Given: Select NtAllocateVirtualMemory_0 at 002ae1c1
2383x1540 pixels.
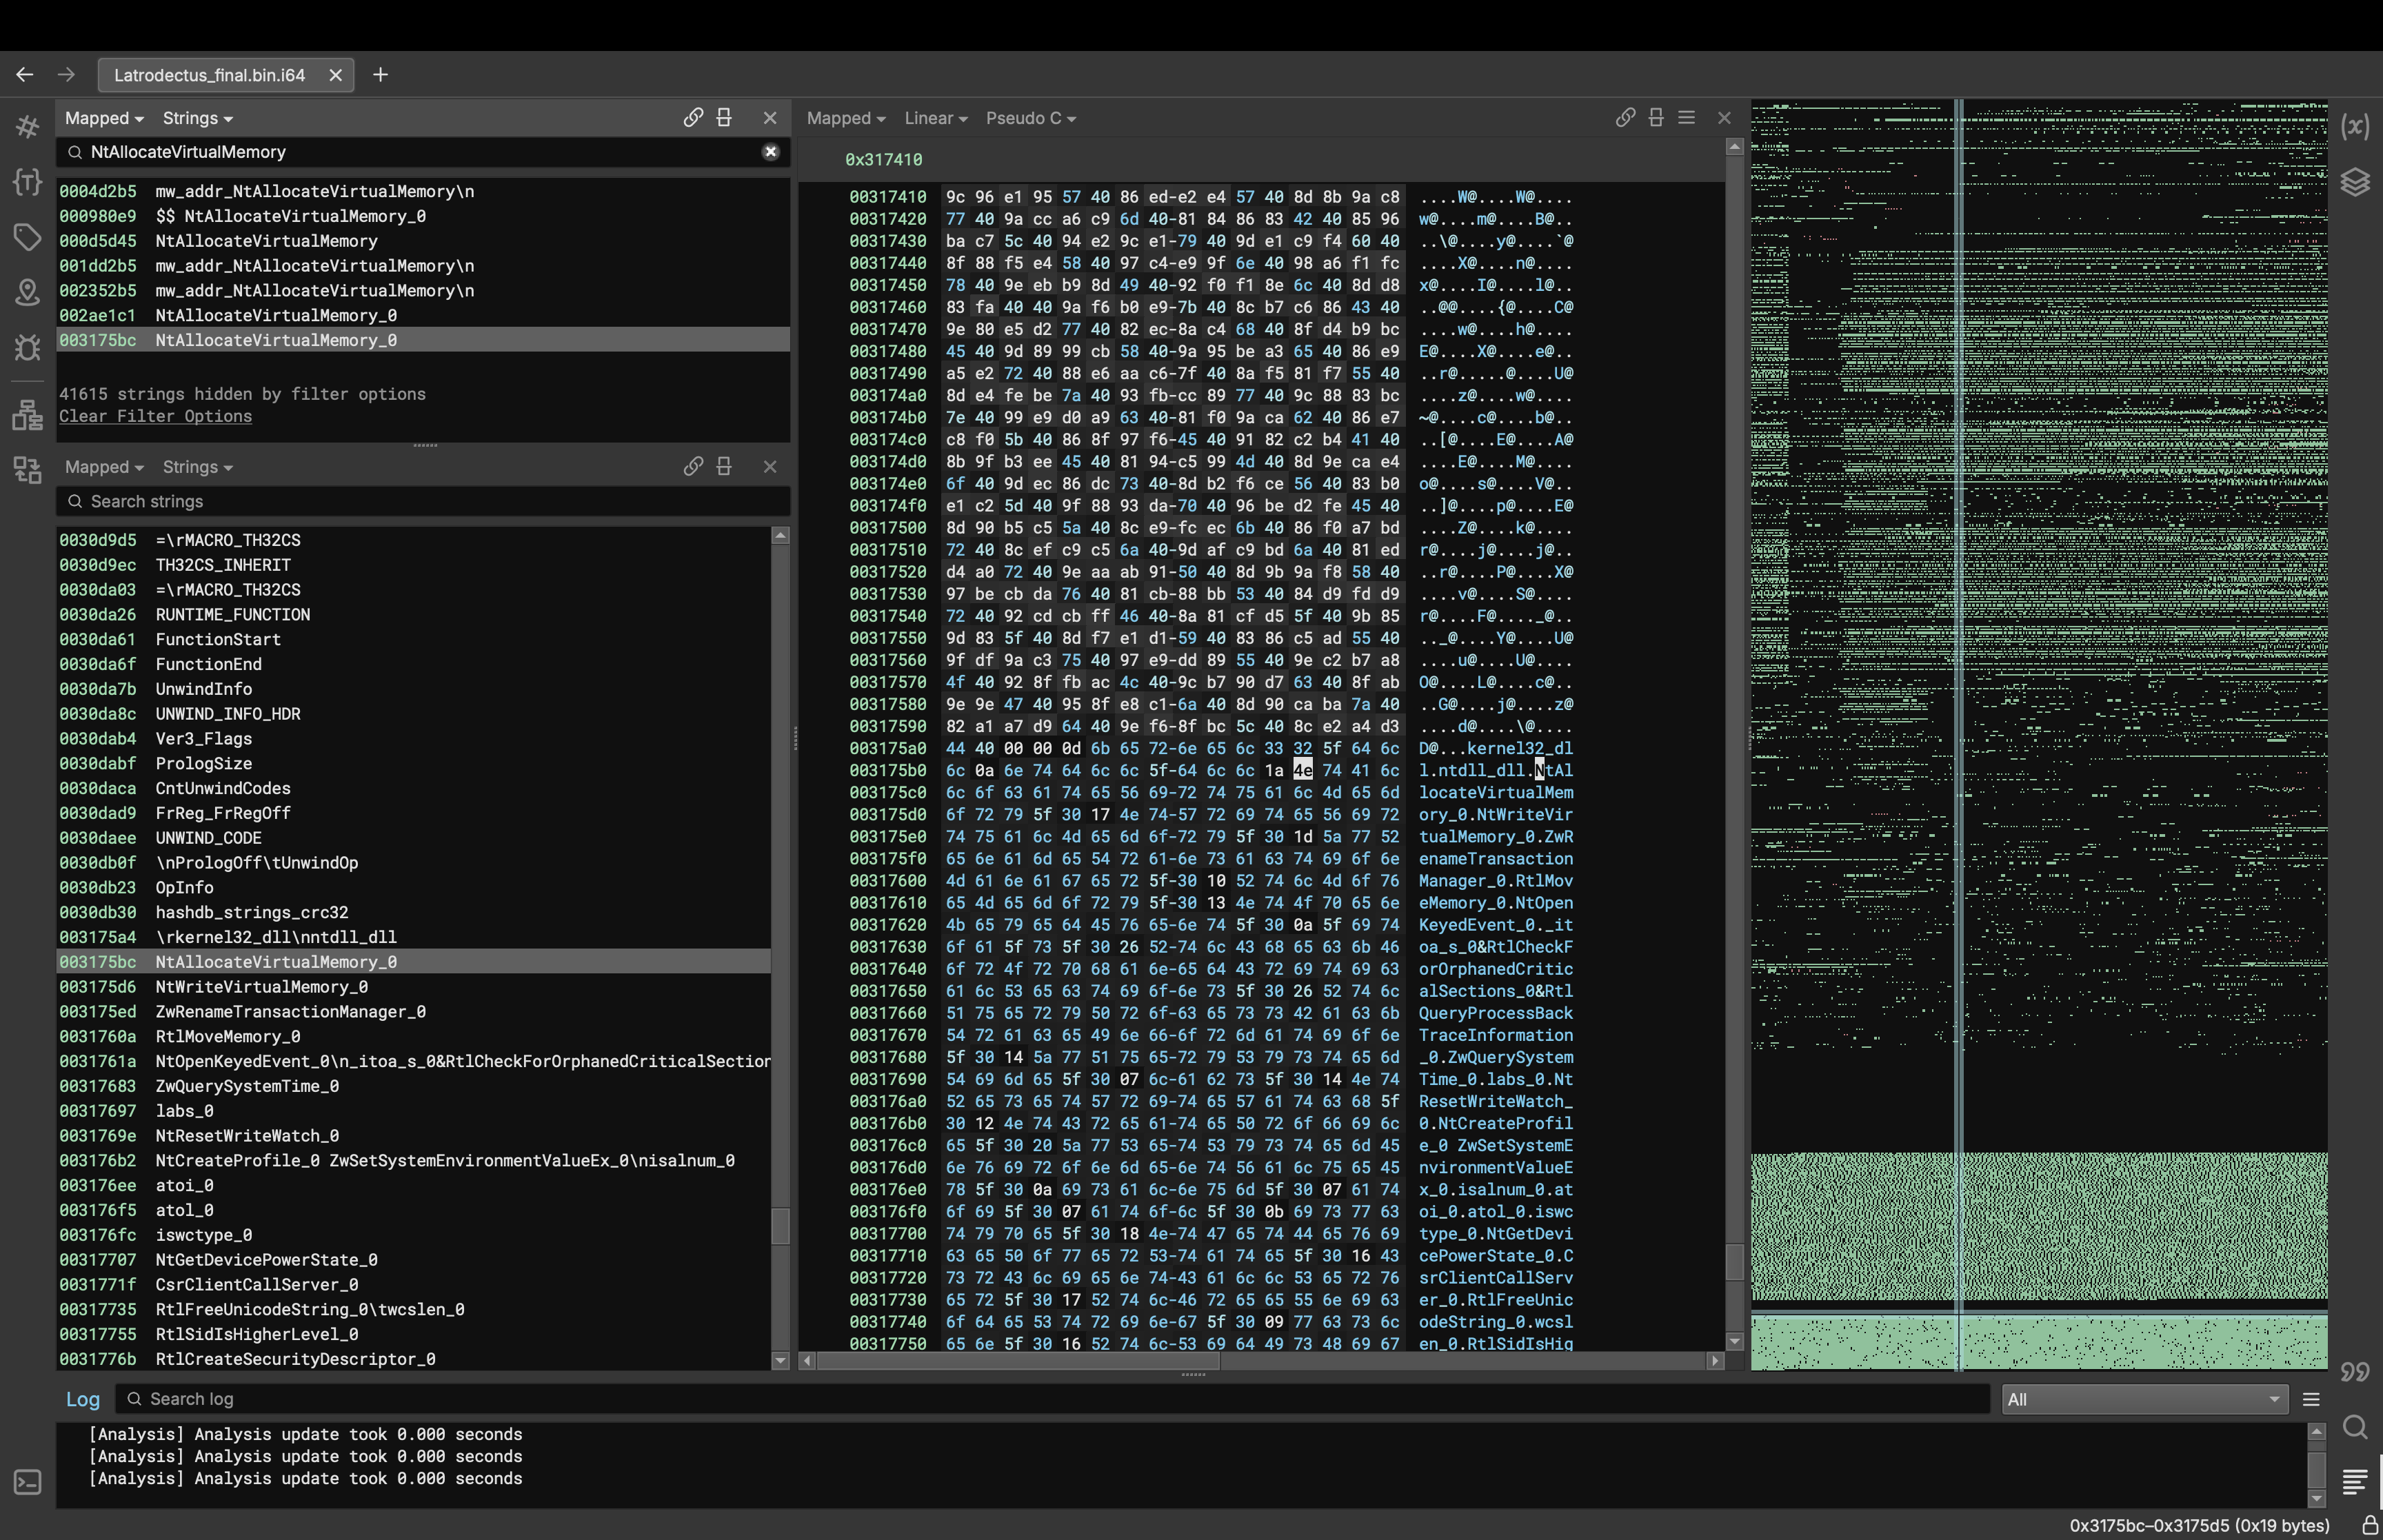Looking at the screenshot, I should point(423,315).
